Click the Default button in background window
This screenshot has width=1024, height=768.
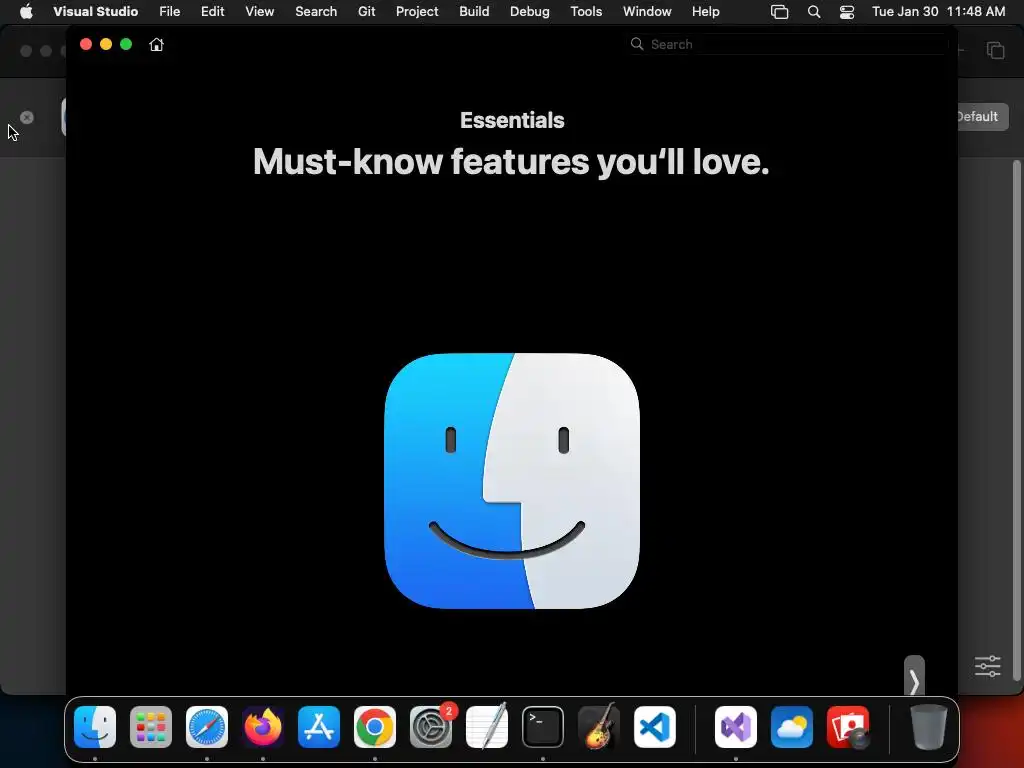[x=983, y=117]
